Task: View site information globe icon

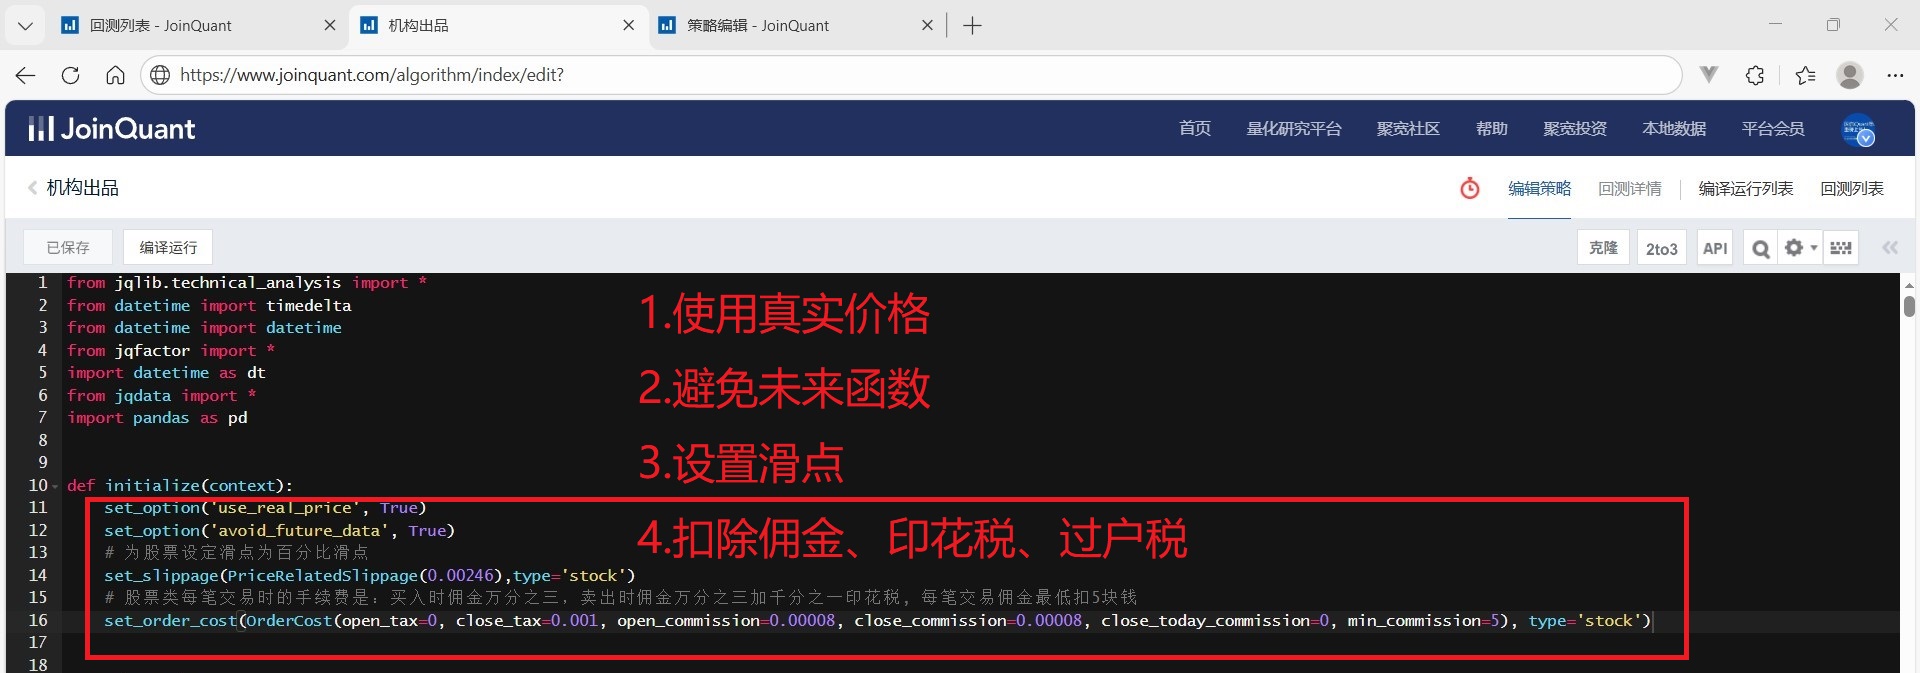Action: [x=159, y=75]
